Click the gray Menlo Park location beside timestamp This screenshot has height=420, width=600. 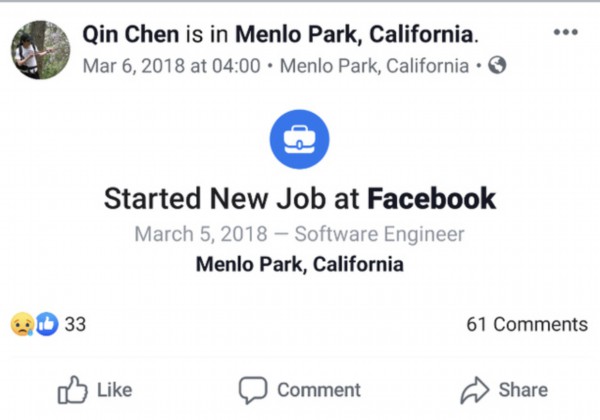[374, 66]
